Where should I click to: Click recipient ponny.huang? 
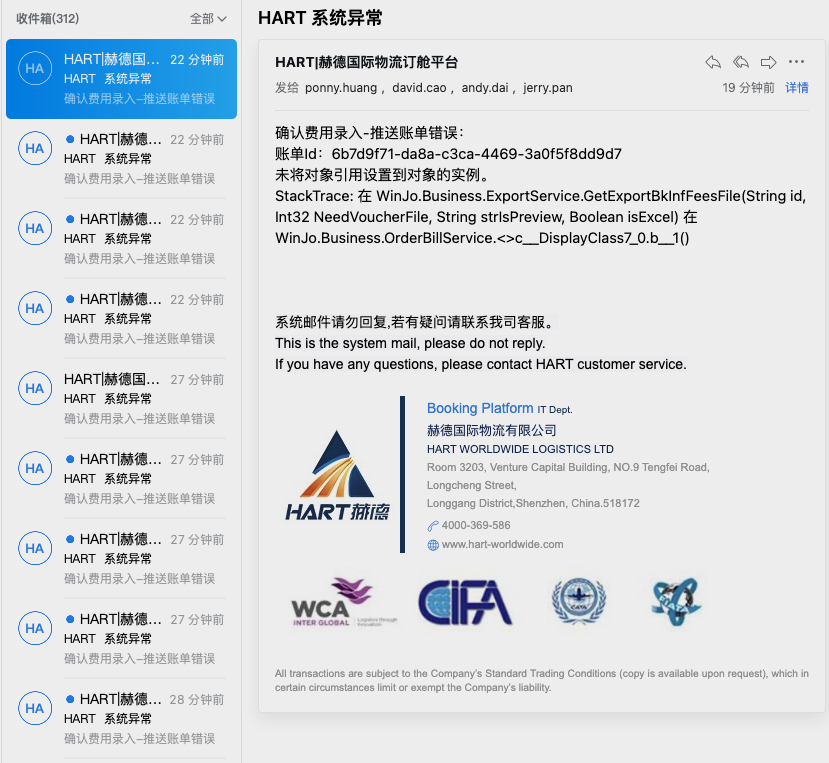tap(341, 88)
